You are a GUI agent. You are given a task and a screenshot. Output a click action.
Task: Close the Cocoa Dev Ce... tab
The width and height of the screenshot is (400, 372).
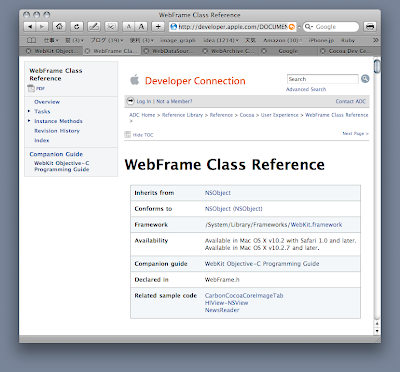[322, 51]
